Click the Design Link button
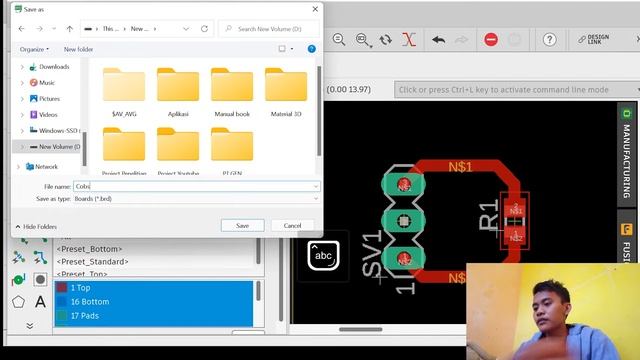 (593, 40)
